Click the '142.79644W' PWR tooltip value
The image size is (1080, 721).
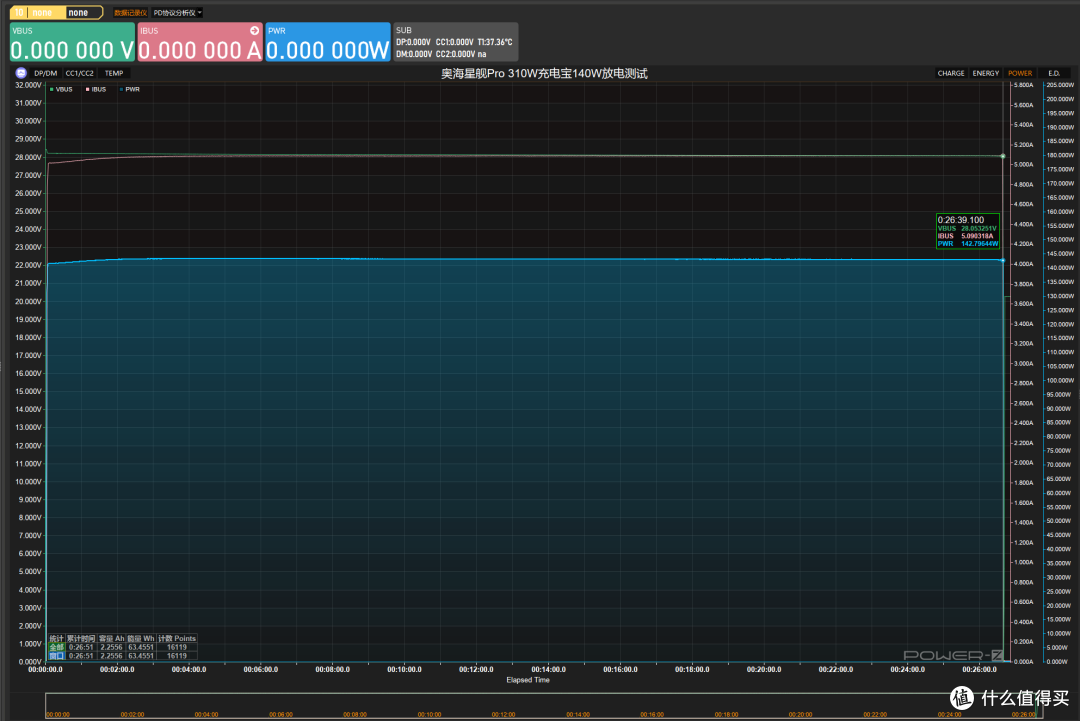(x=979, y=244)
